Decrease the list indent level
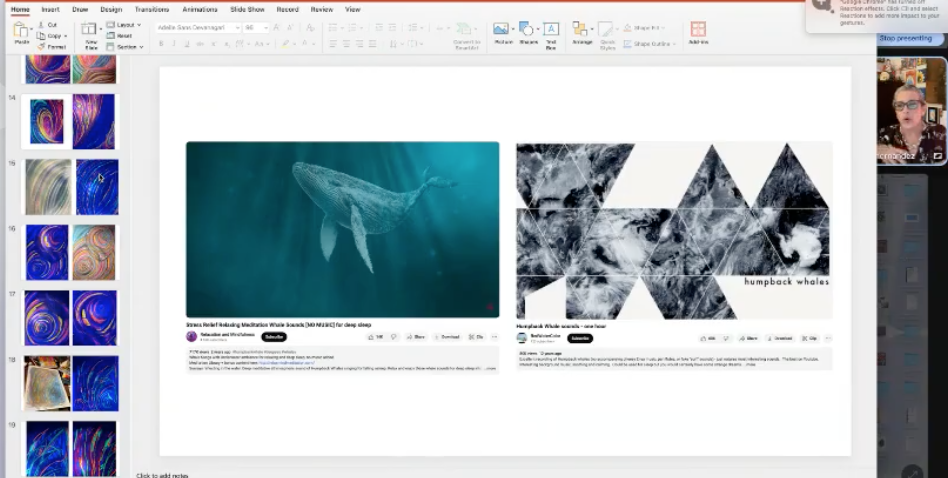The height and width of the screenshot is (478, 948). point(379,28)
